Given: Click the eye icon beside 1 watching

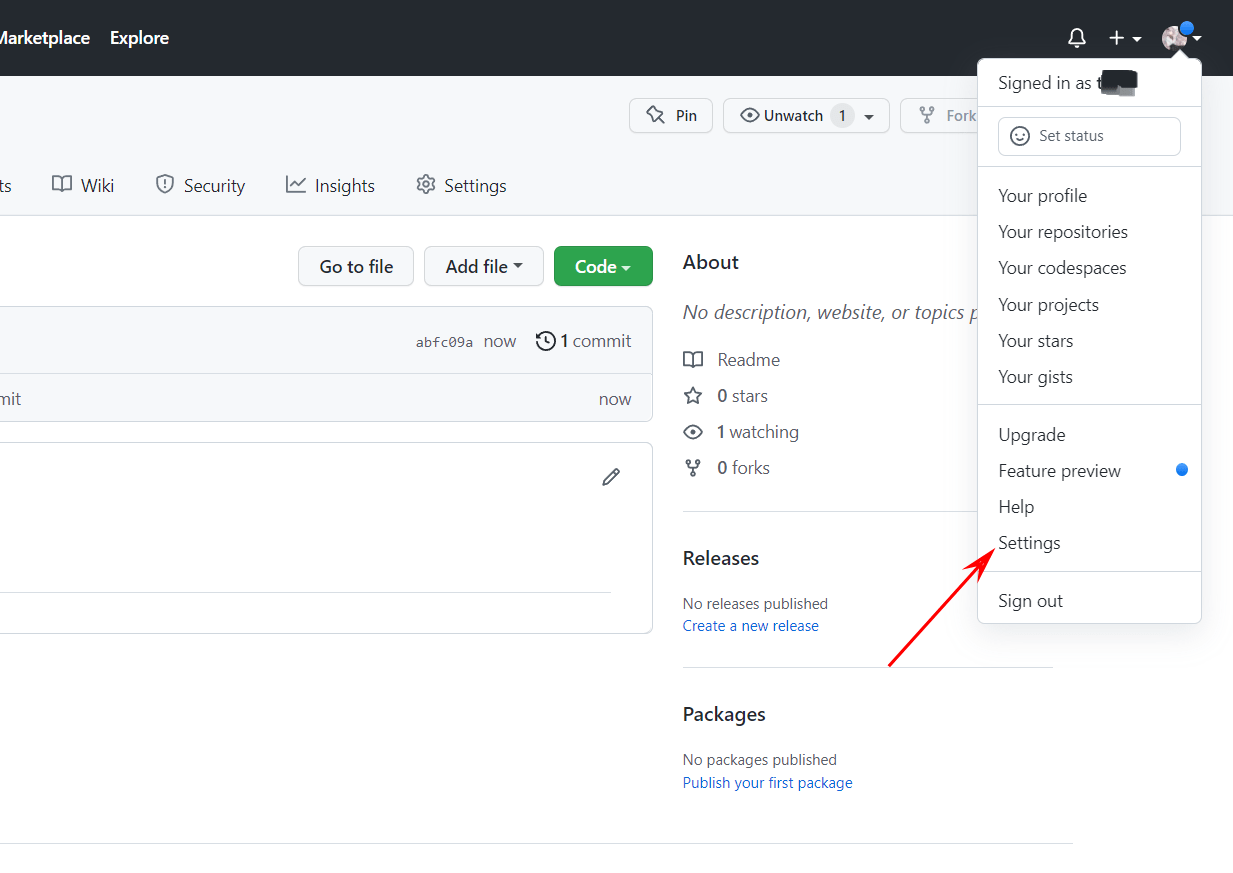Looking at the screenshot, I should click(692, 431).
